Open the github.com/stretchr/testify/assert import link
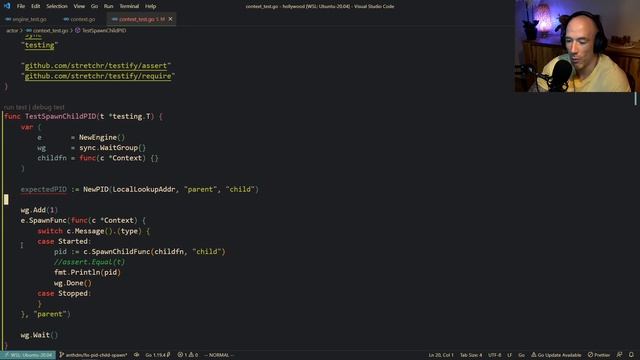 point(96,66)
